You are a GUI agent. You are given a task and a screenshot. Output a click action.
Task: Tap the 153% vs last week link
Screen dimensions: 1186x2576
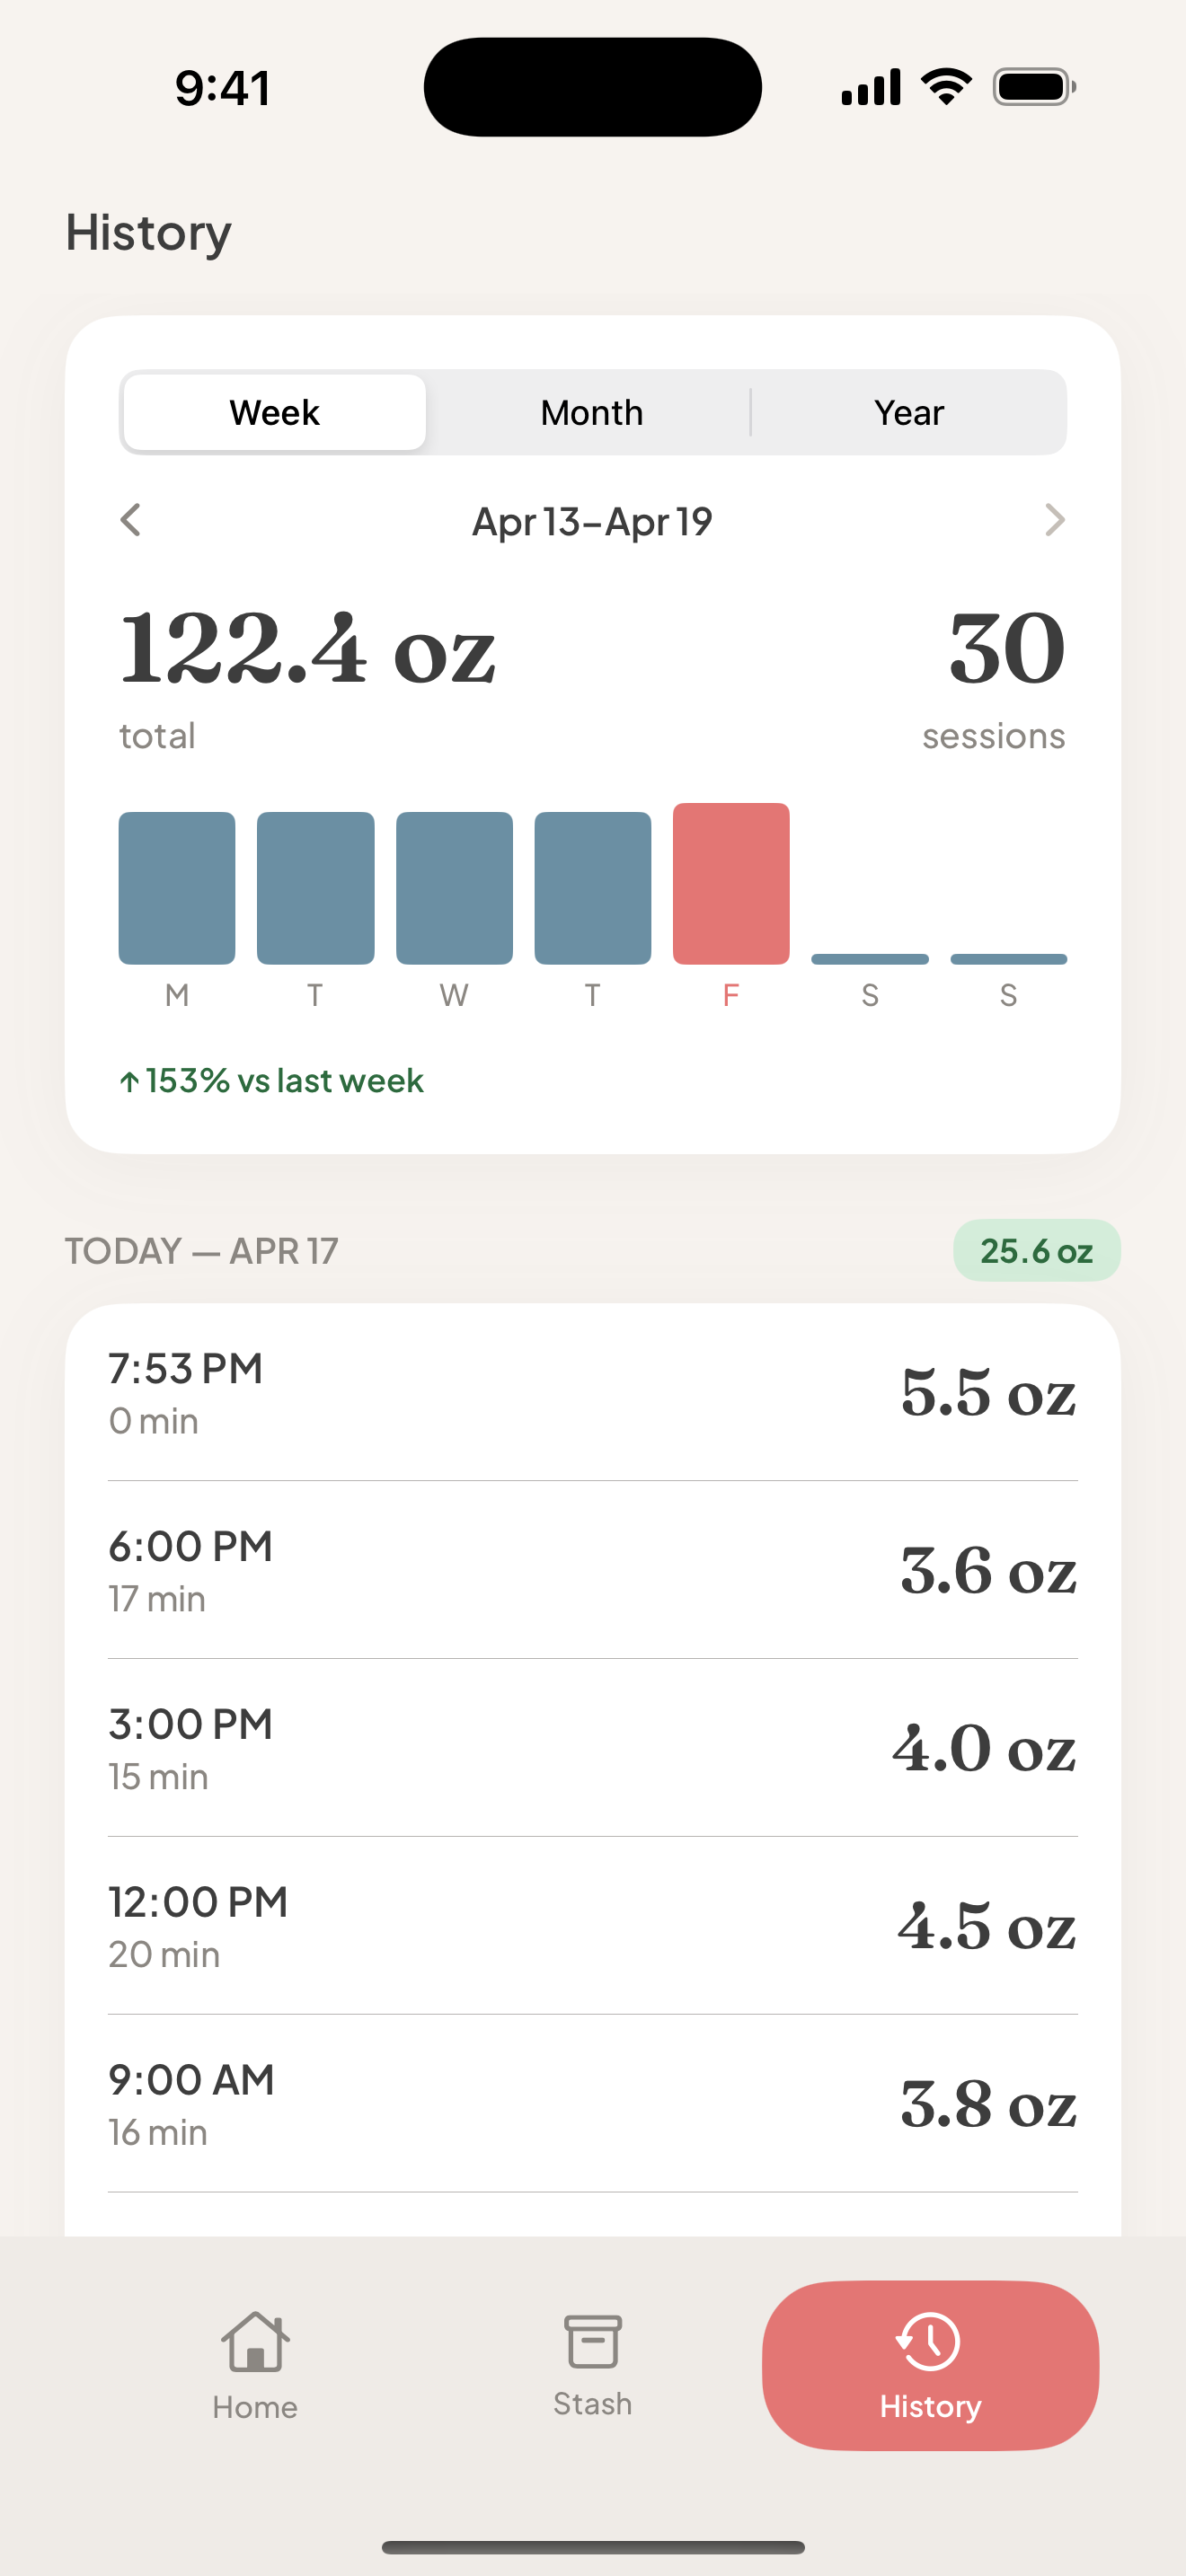coord(272,1081)
